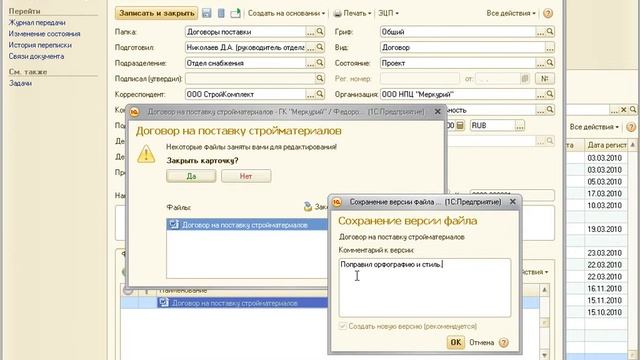640x360 pixels.
Task: Open calculator icon beside RUB field
Action: point(460,126)
